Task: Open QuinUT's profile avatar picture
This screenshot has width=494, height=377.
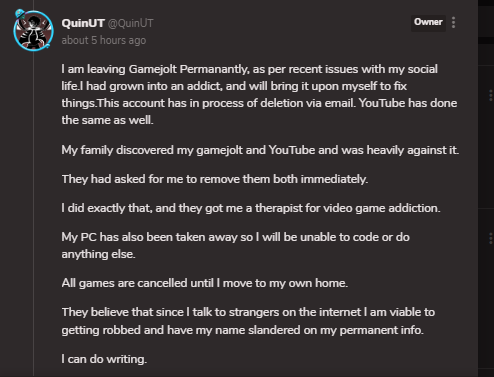Action: 33,31
